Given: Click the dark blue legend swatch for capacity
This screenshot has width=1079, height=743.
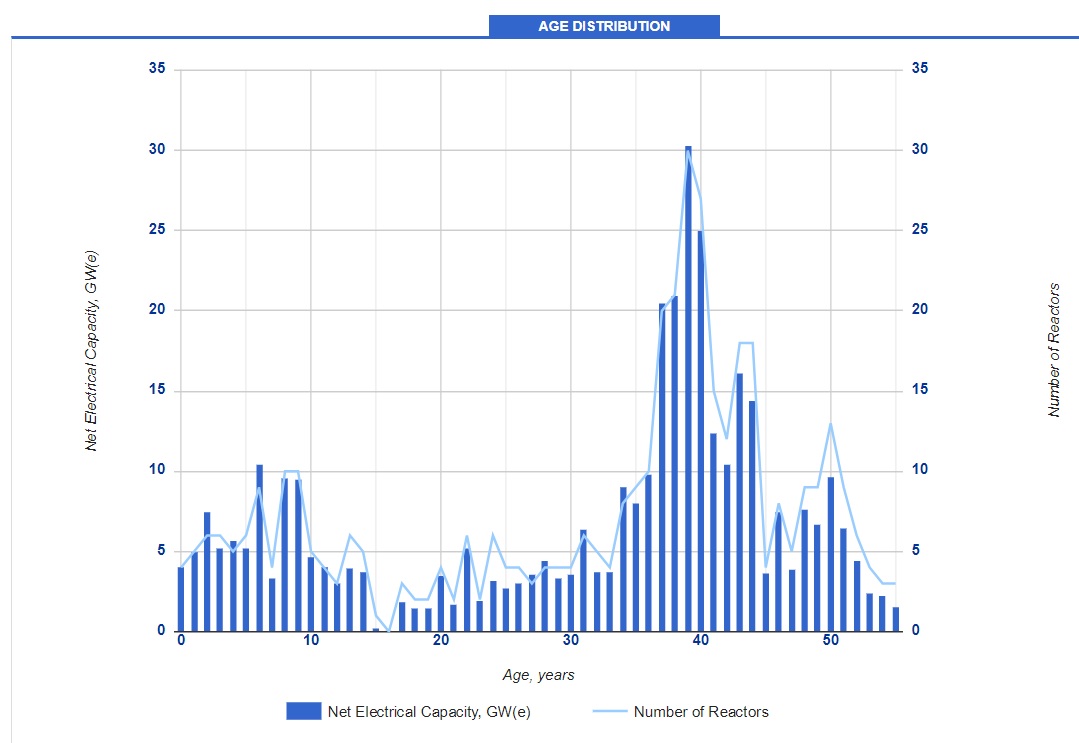Looking at the screenshot, I should point(303,711).
